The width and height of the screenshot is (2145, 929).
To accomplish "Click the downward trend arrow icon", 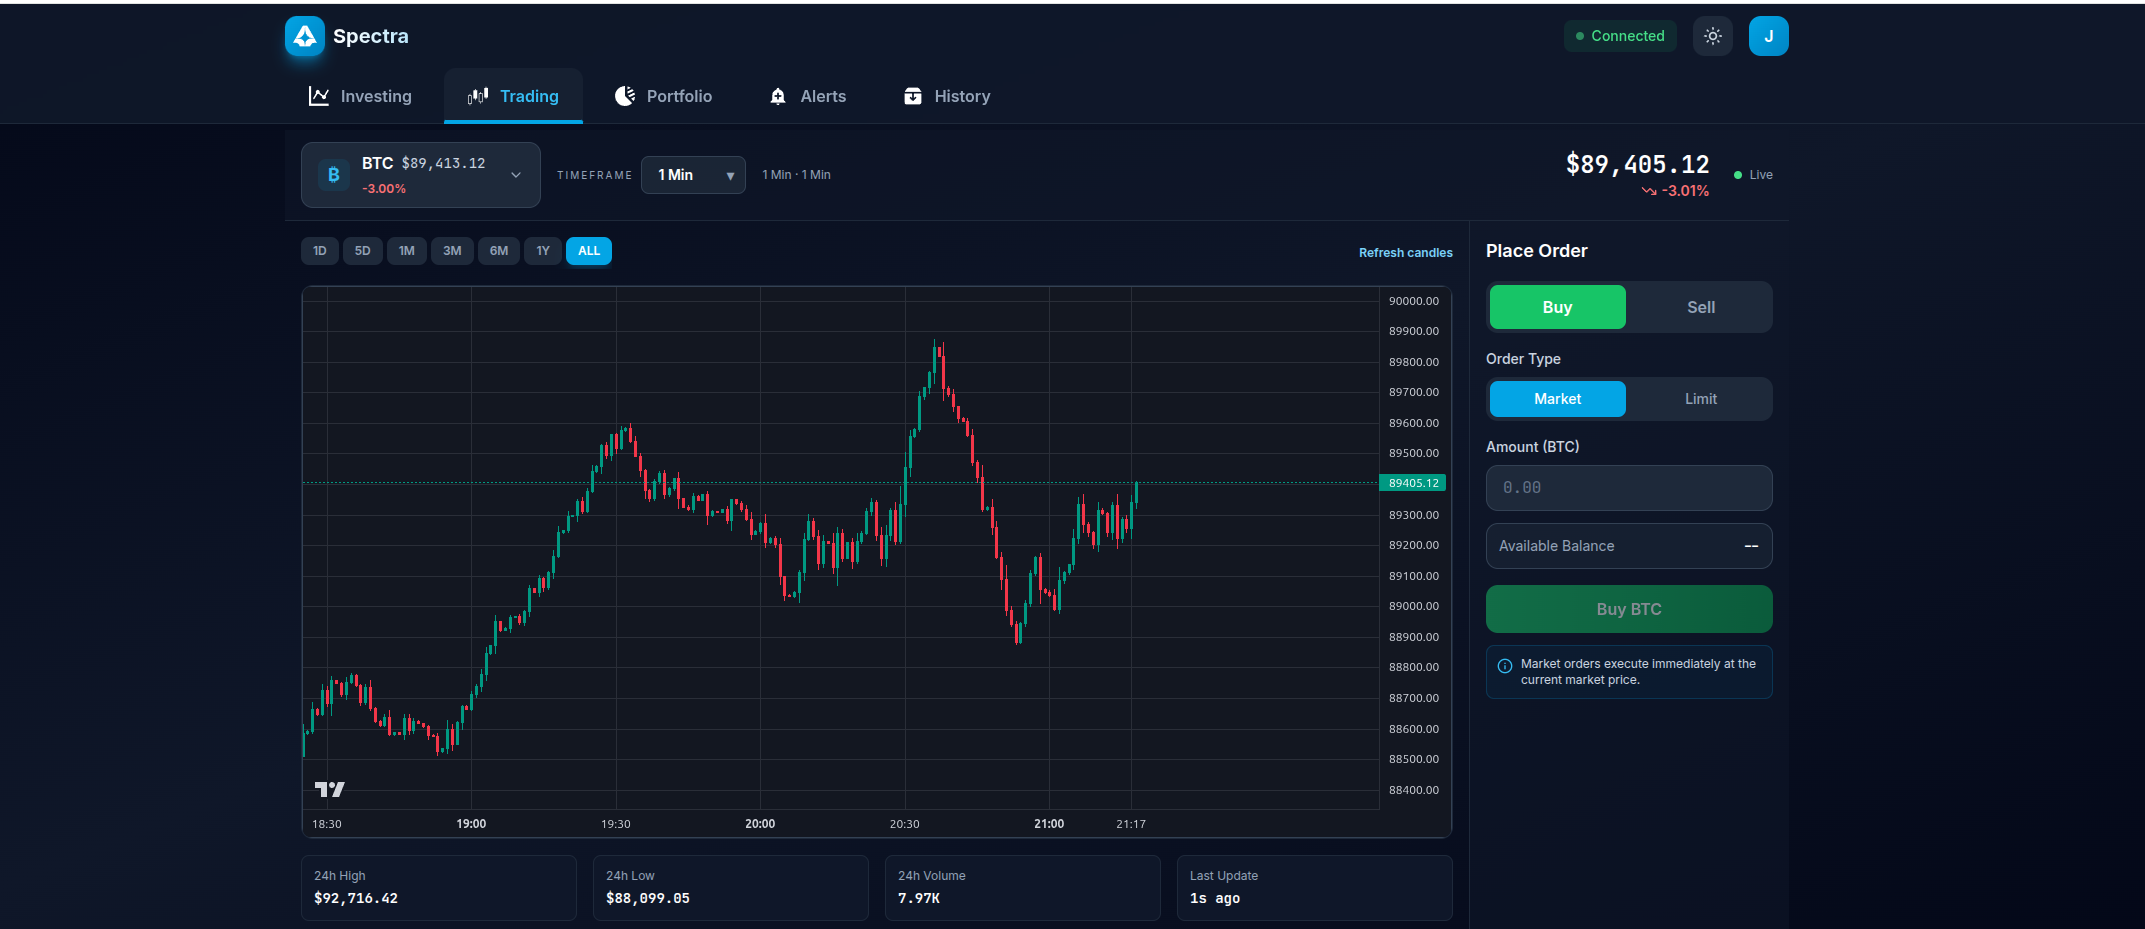I will pos(1649,191).
